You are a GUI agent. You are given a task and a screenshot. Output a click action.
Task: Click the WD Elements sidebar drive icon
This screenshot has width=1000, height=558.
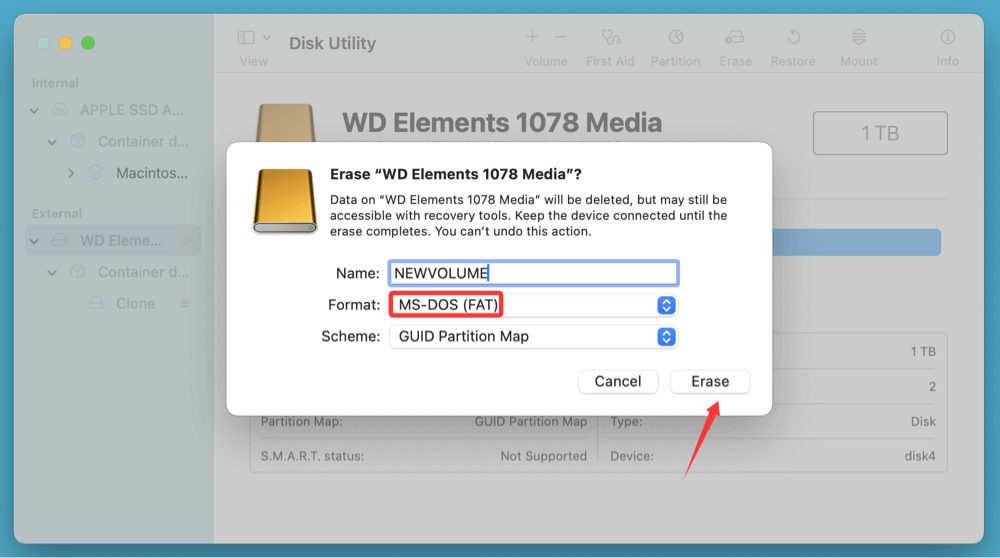(60, 240)
